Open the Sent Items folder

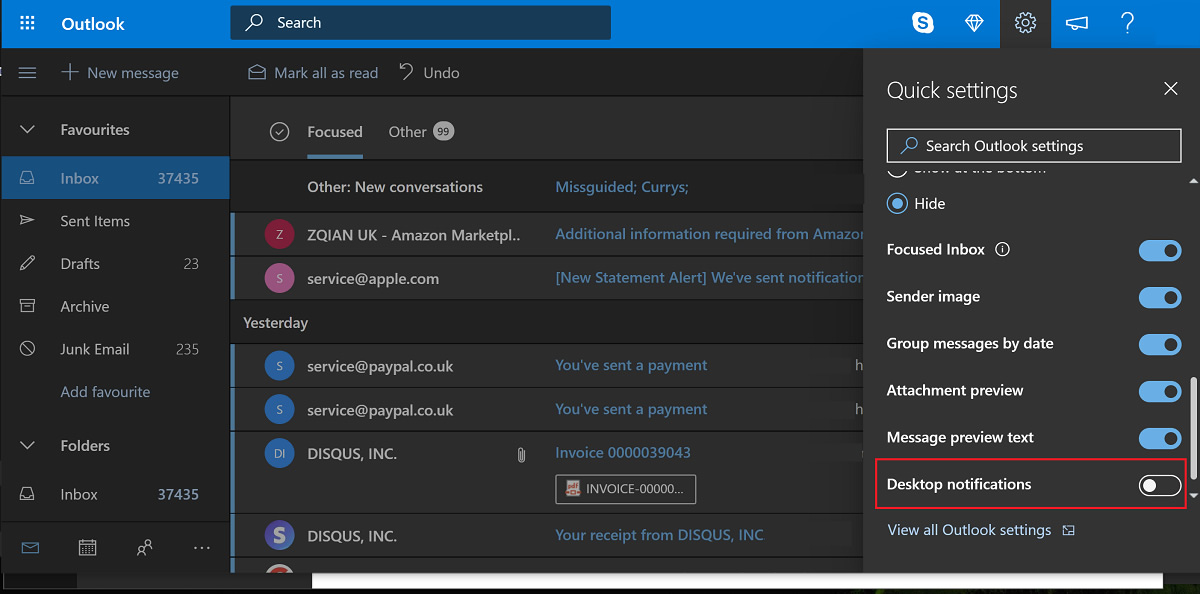point(115,221)
